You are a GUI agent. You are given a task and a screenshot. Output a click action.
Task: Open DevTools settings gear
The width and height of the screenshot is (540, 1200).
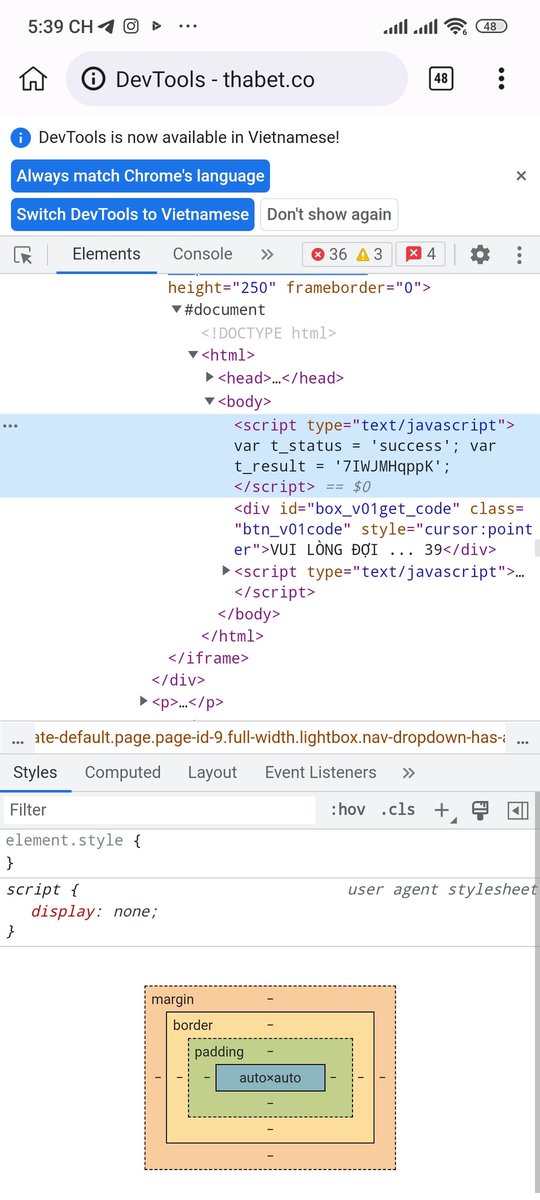[x=480, y=255]
